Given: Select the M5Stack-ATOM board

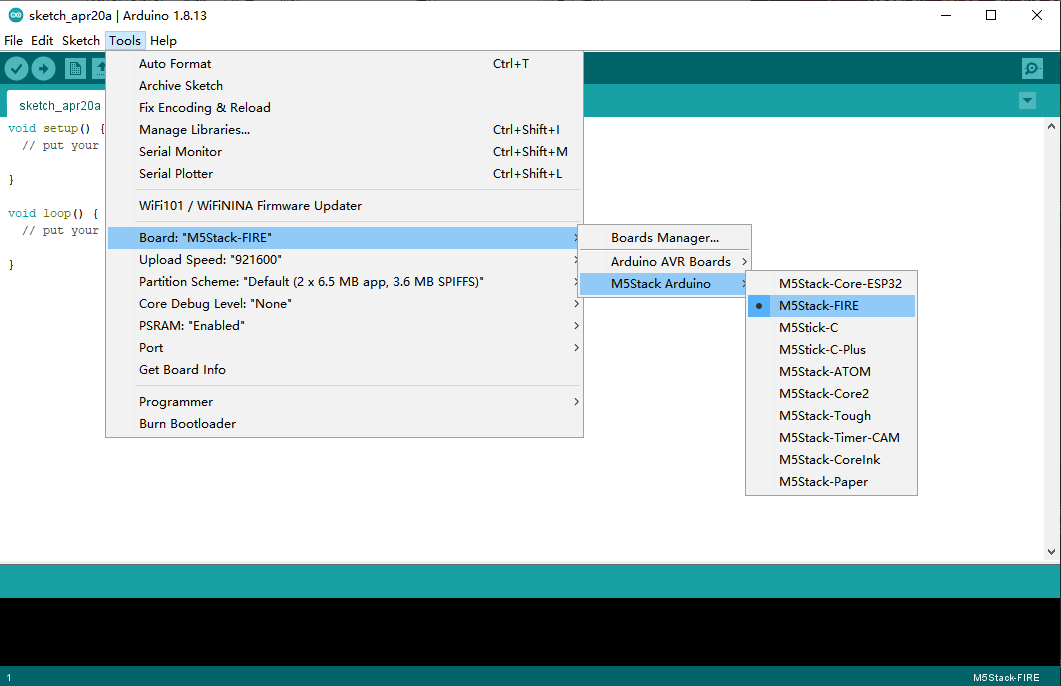Looking at the screenshot, I should (831, 371).
